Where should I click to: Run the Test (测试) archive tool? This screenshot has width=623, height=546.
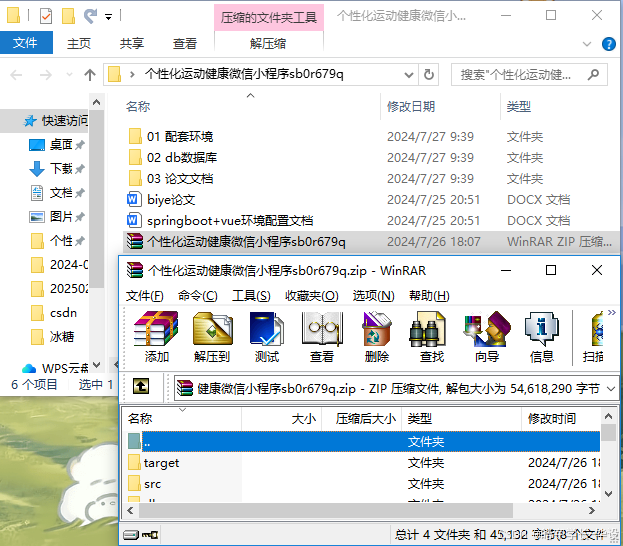point(267,337)
